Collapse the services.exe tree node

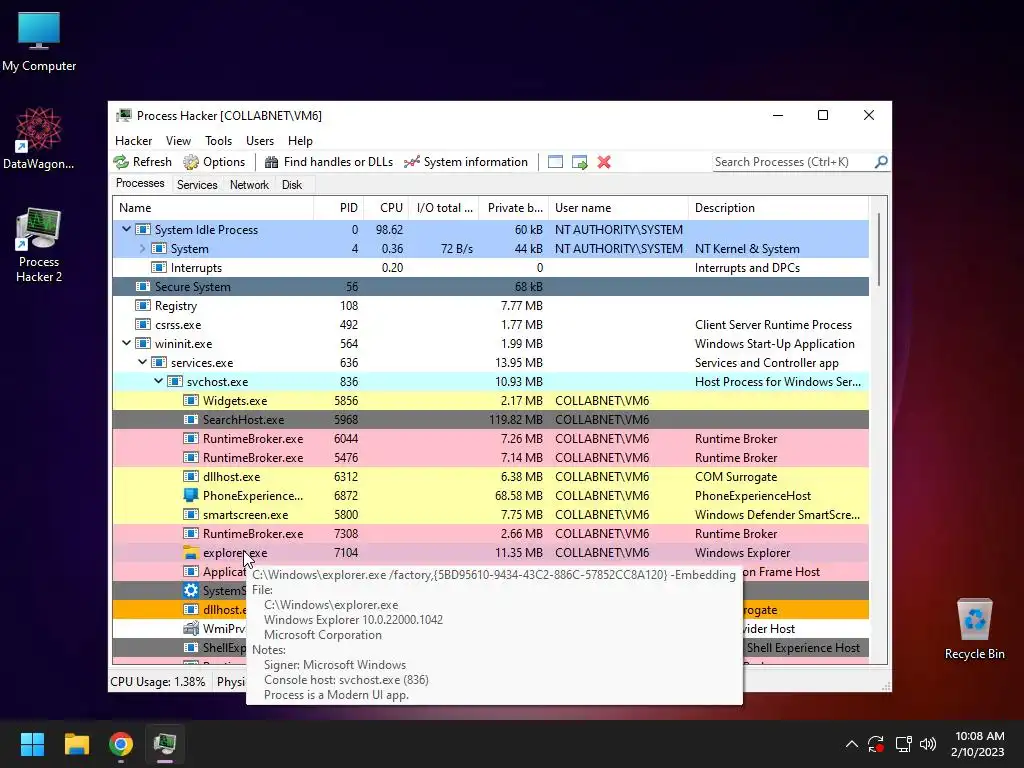click(x=142, y=362)
